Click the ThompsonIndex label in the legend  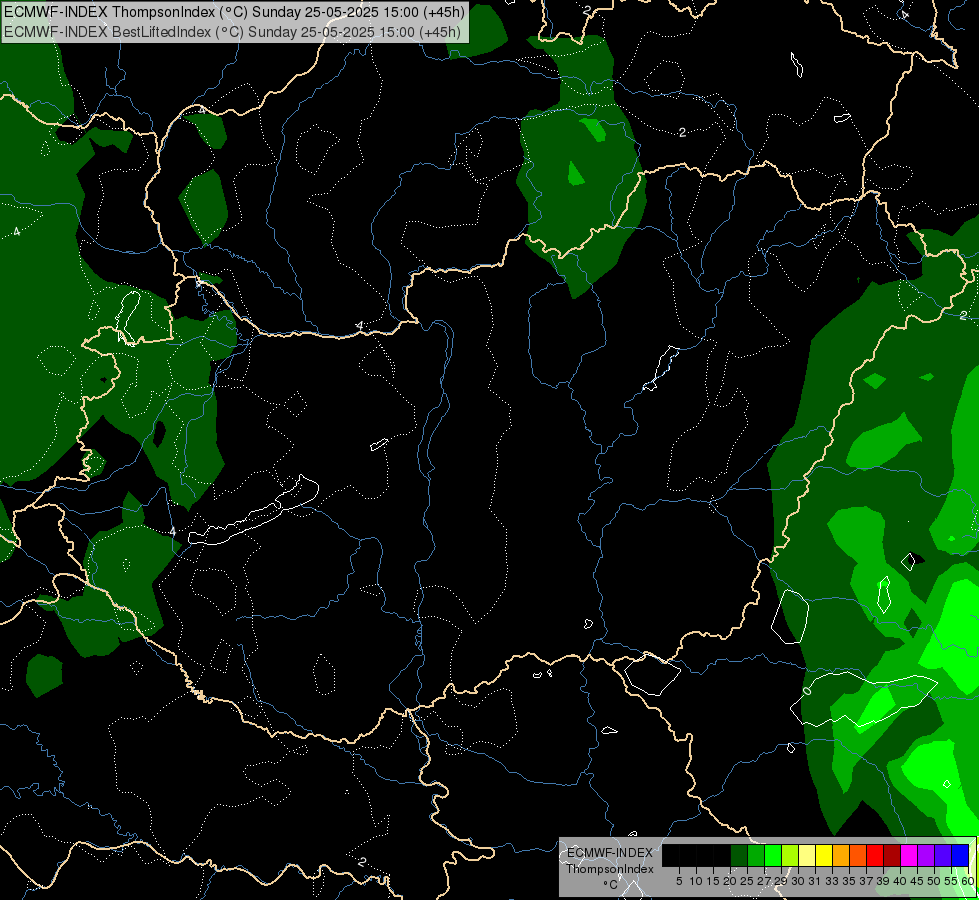click(610, 869)
